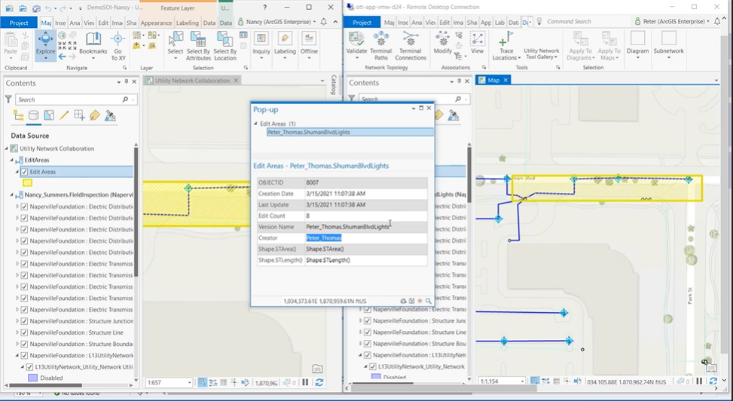
Task: Click the Edit Areas yellow symbol swatch
Action: pos(28,183)
